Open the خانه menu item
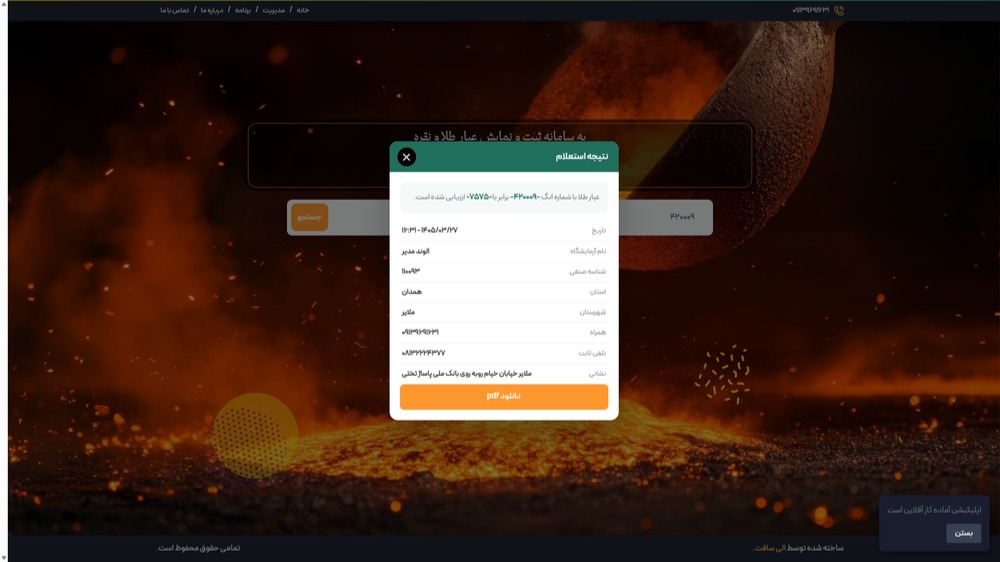The image size is (1000, 562). point(303,10)
